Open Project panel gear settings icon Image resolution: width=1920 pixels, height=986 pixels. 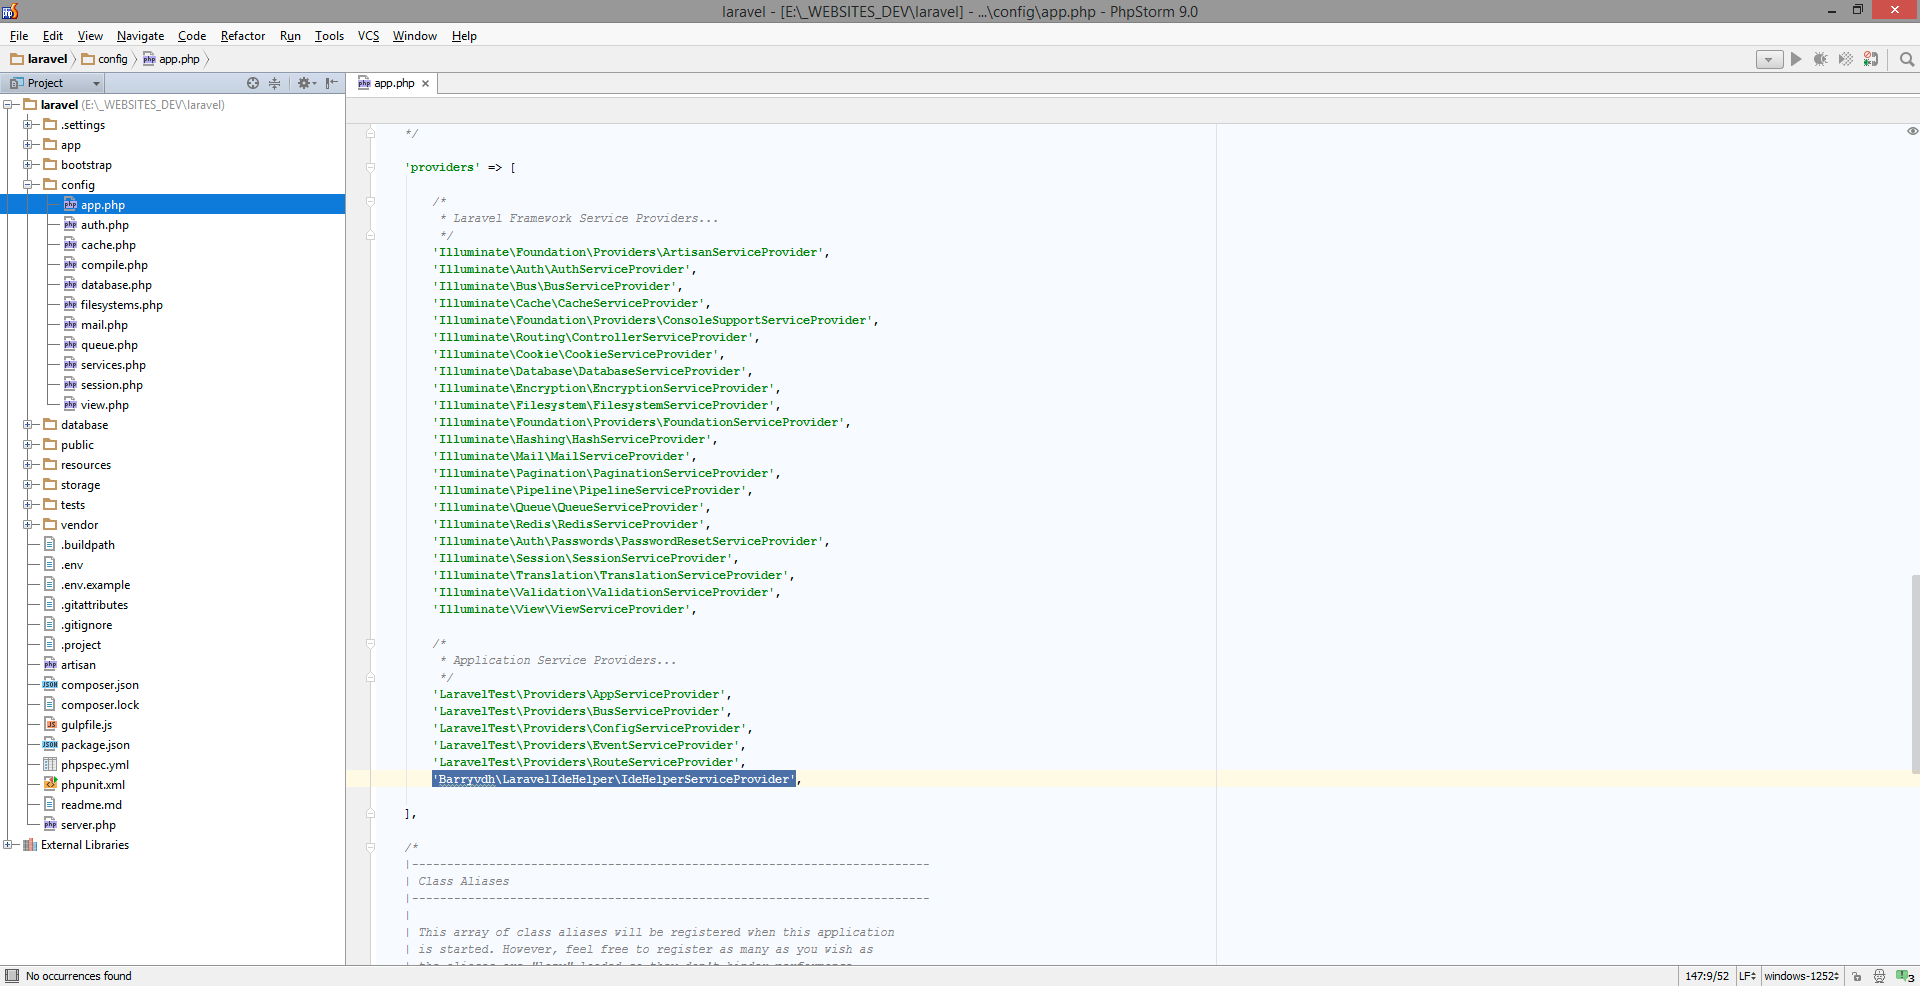(305, 83)
